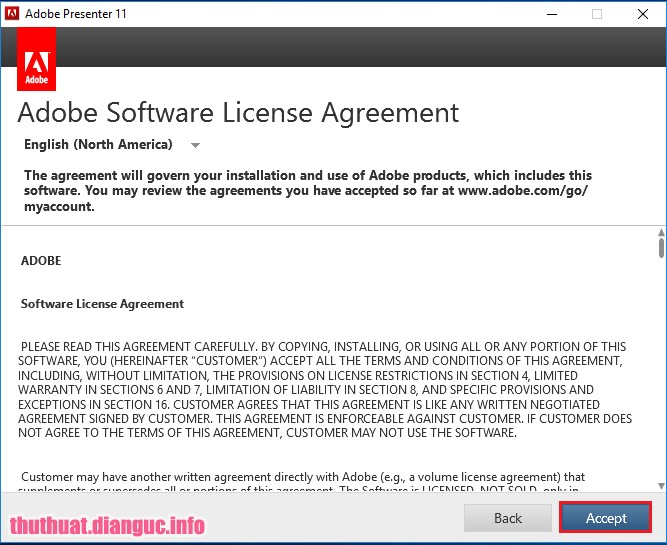Click the www.adobe.com/go/myaccount text
Viewport: 667px width, 545px height.
[x=523, y=191]
